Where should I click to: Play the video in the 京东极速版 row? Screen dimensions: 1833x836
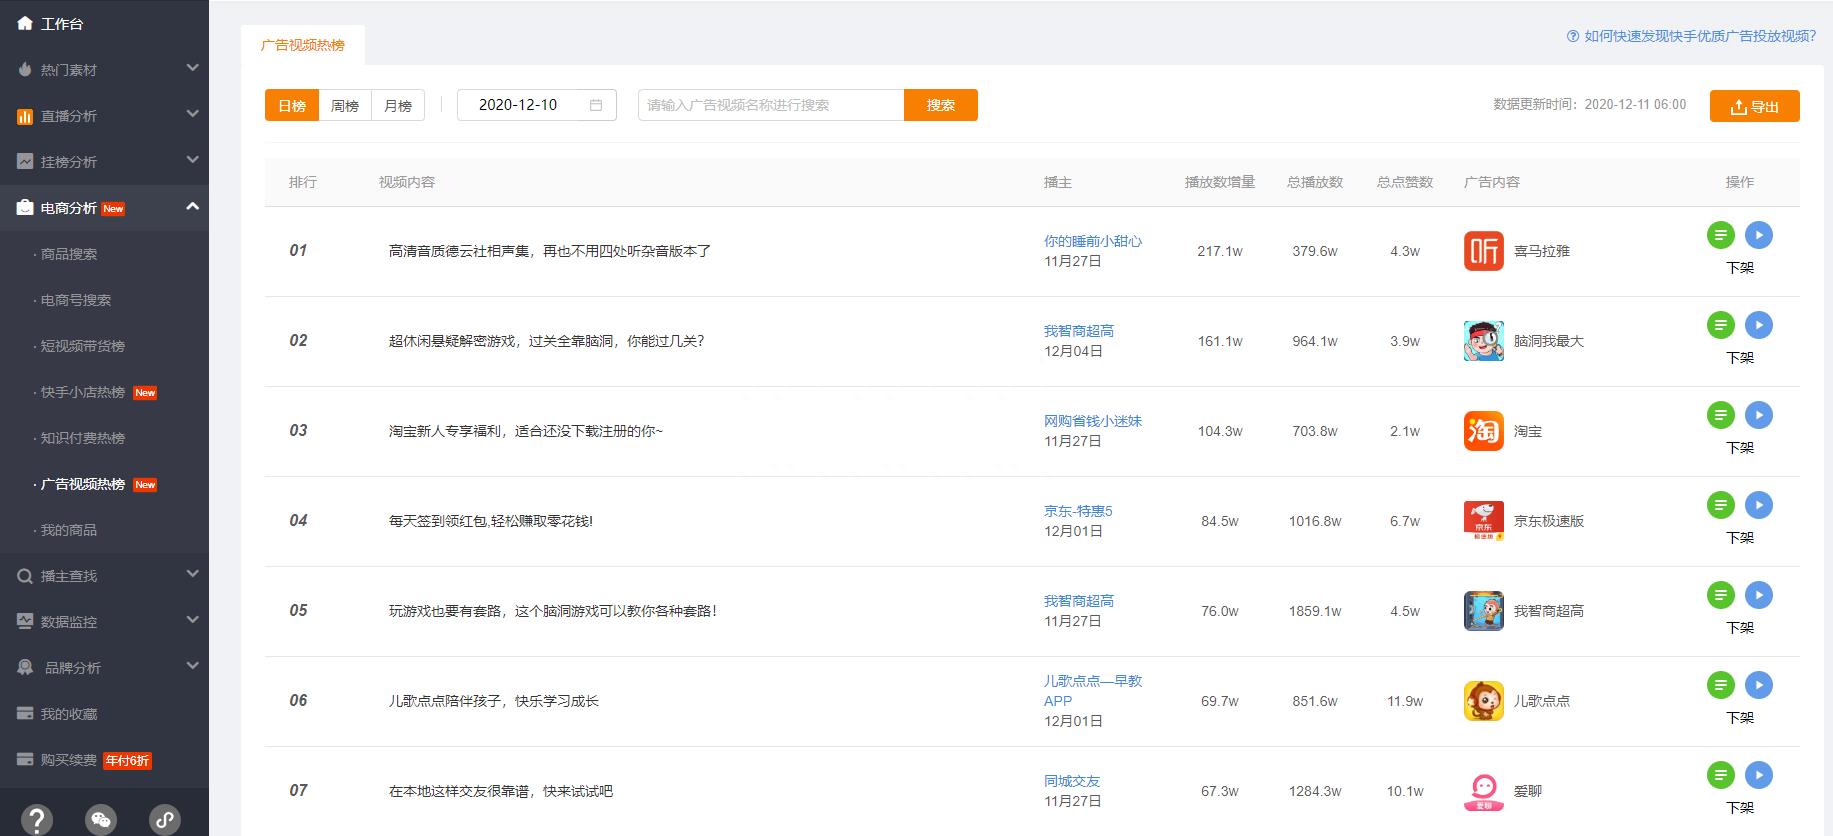[x=1759, y=505]
